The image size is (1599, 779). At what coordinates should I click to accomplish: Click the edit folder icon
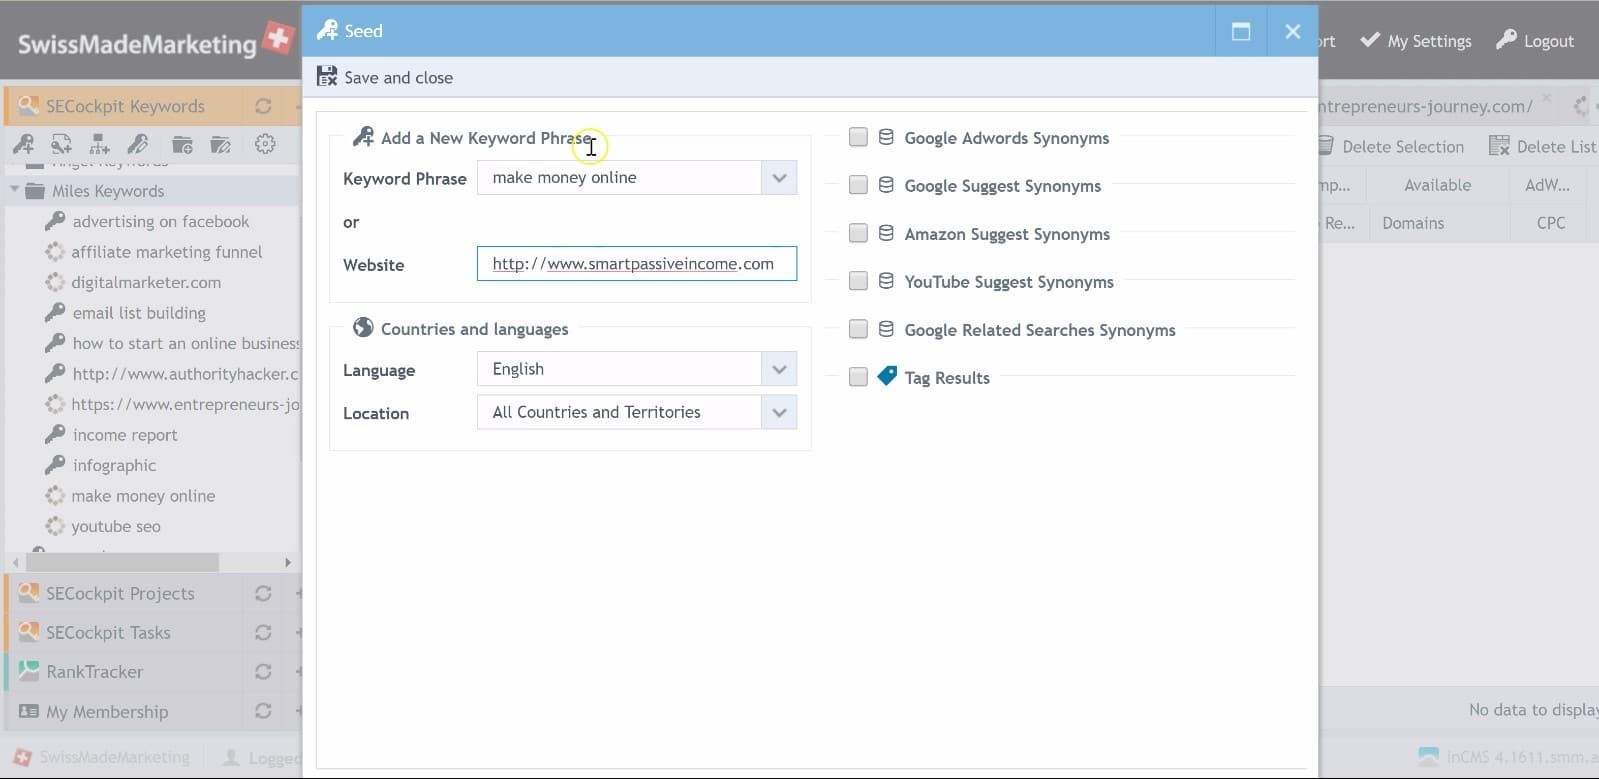[x=220, y=145]
